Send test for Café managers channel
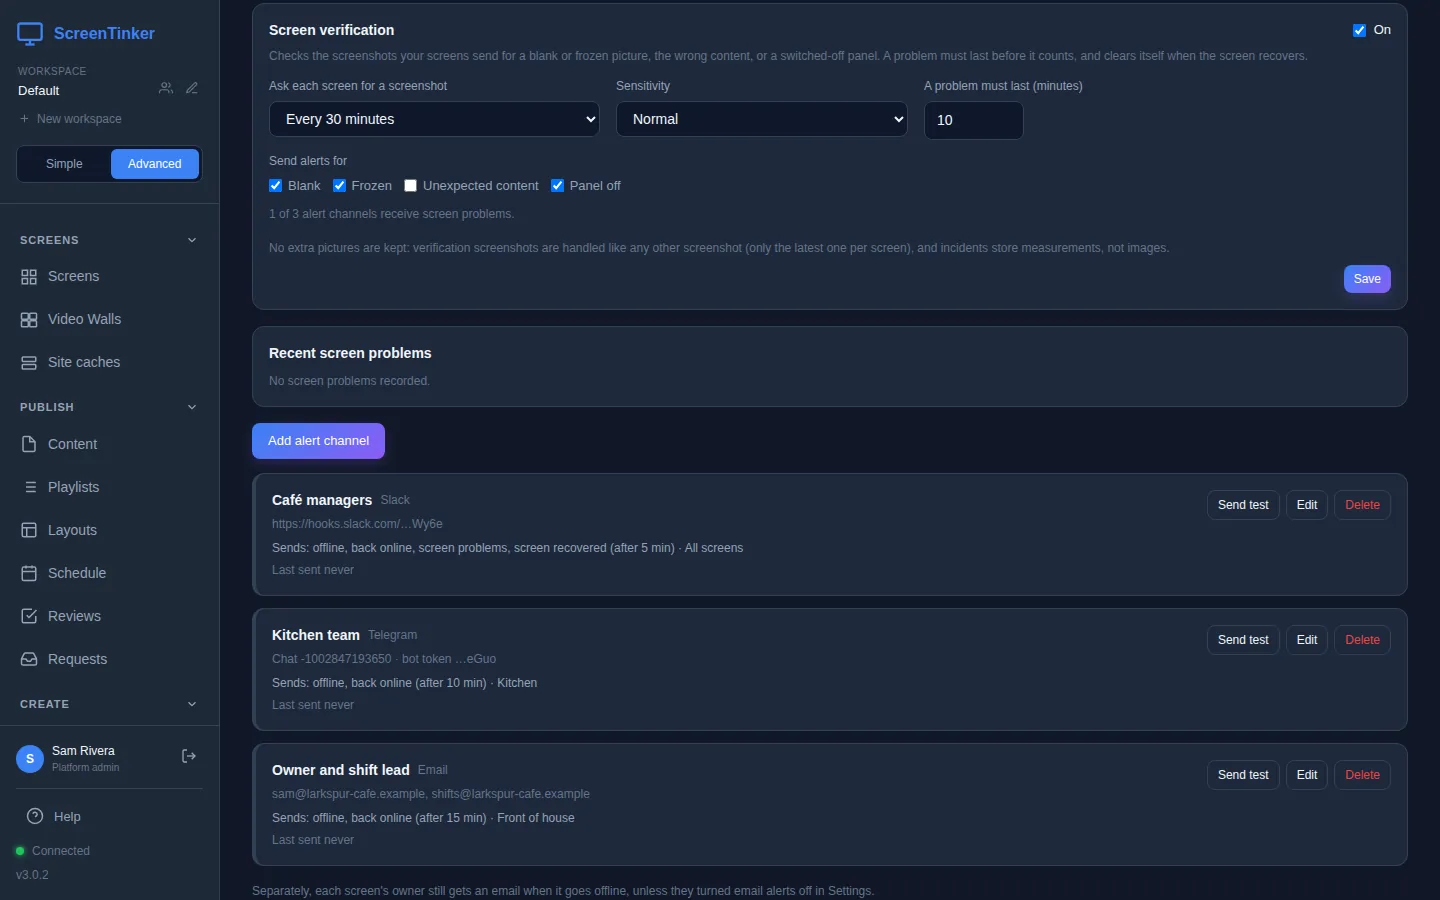 [1243, 505]
